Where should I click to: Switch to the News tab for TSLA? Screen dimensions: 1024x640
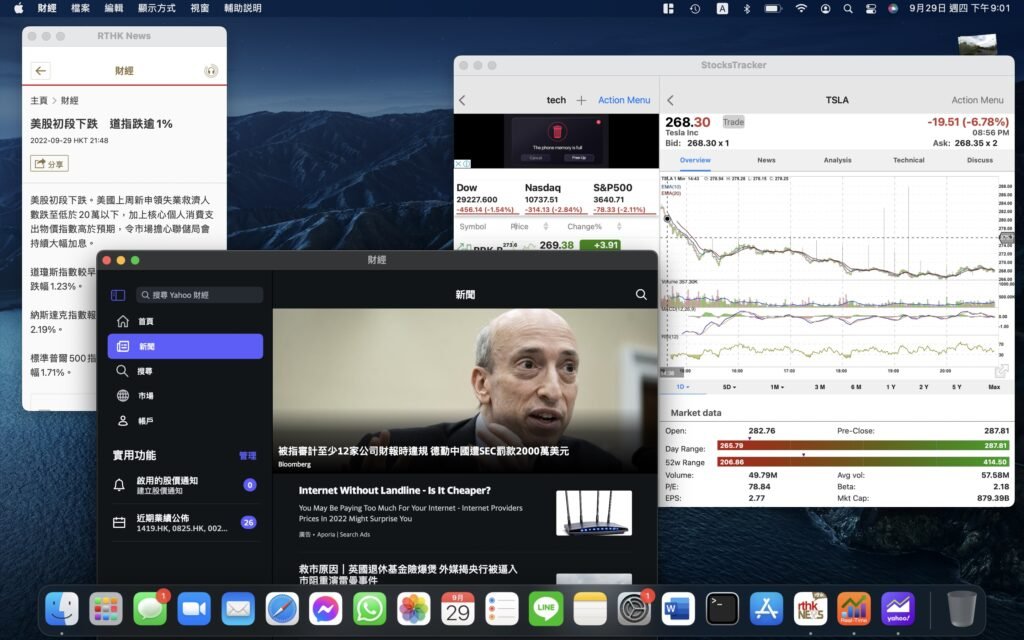click(x=766, y=160)
